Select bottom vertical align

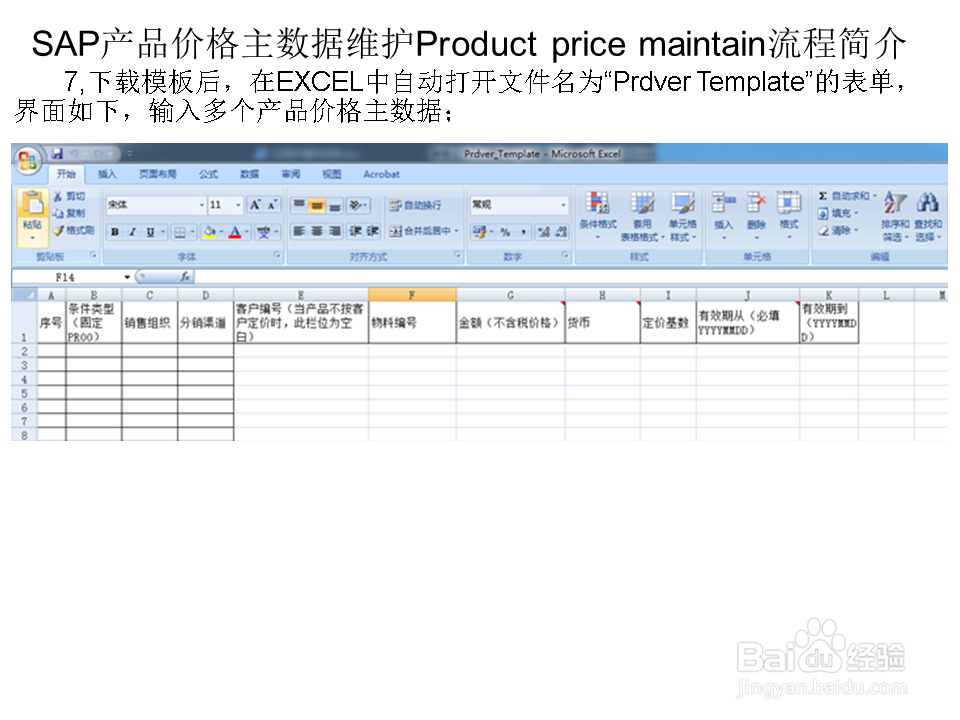pyautogui.click(x=334, y=205)
